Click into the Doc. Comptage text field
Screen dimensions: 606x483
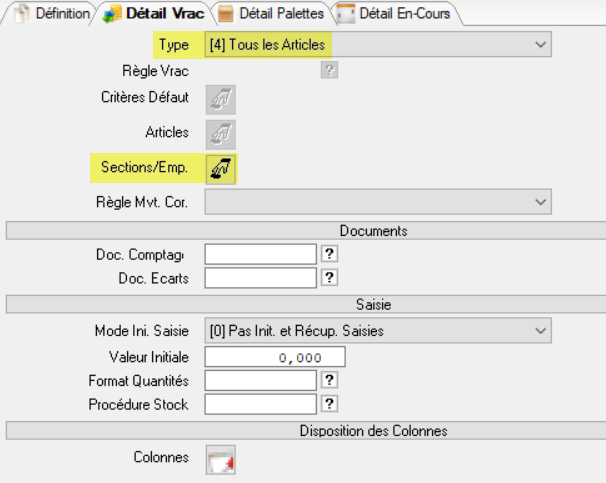pyautogui.click(x=260, y=254)
